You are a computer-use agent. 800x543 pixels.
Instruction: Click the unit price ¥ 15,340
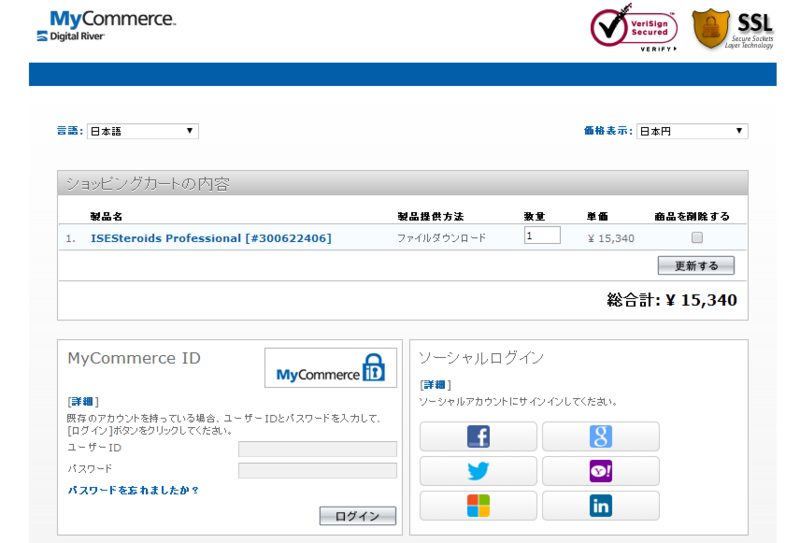tap(611, 238)
